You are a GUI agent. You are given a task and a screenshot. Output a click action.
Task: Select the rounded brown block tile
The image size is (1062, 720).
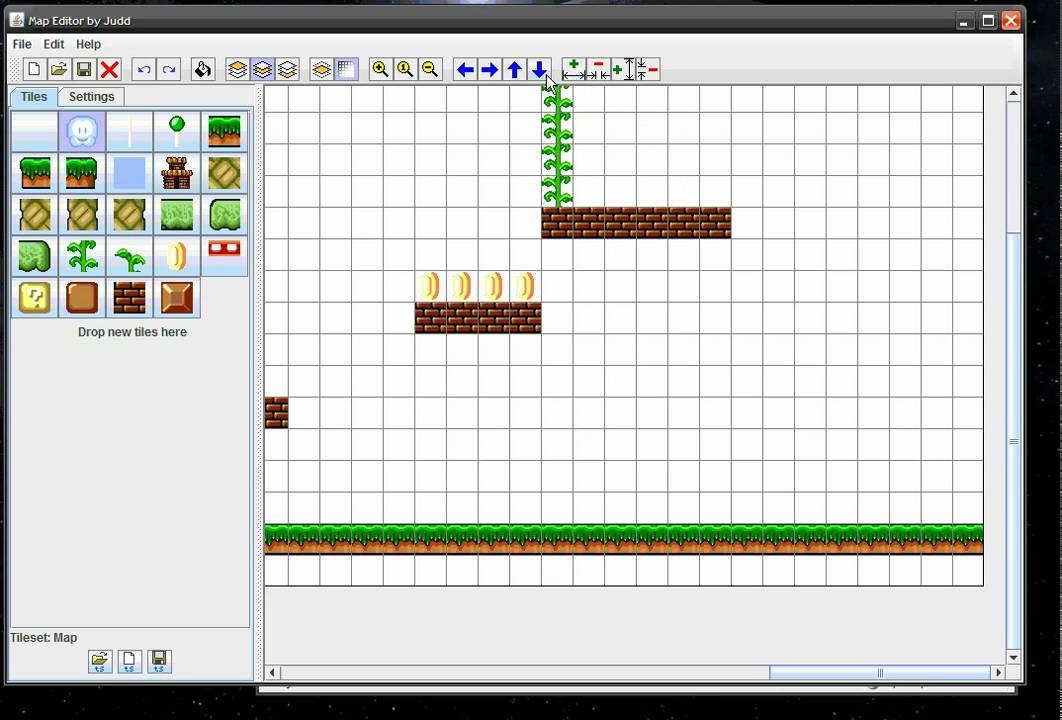click(82, 297)
